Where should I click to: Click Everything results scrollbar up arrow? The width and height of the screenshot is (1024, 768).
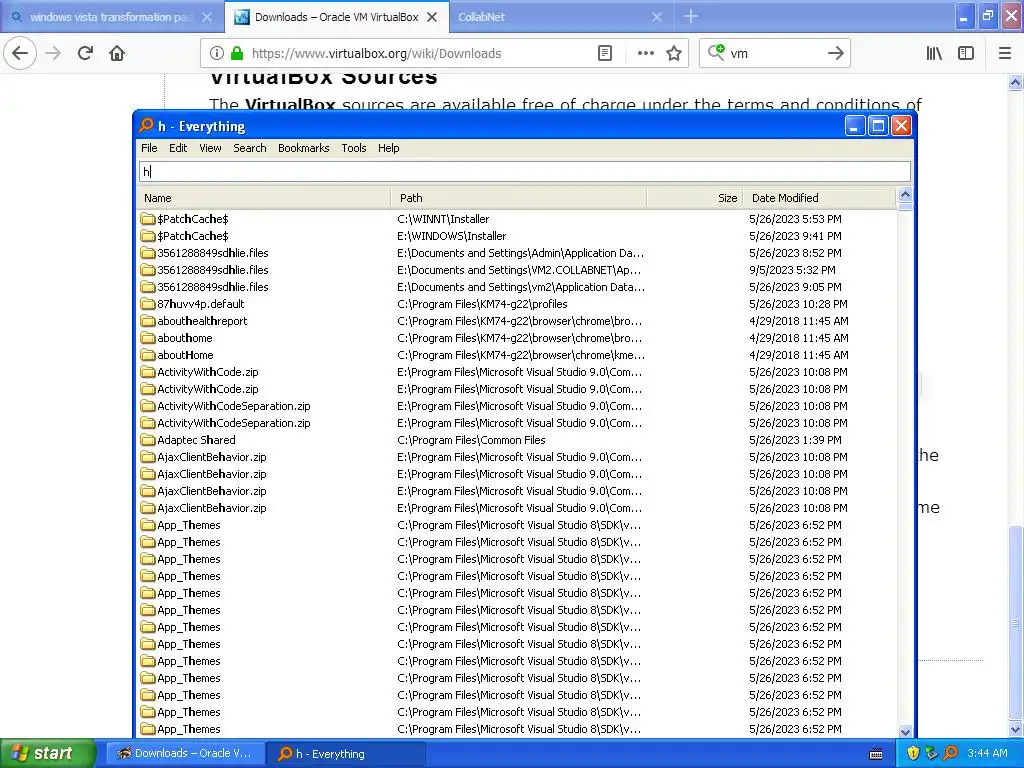pyautogui.click(x=905, y=195)
